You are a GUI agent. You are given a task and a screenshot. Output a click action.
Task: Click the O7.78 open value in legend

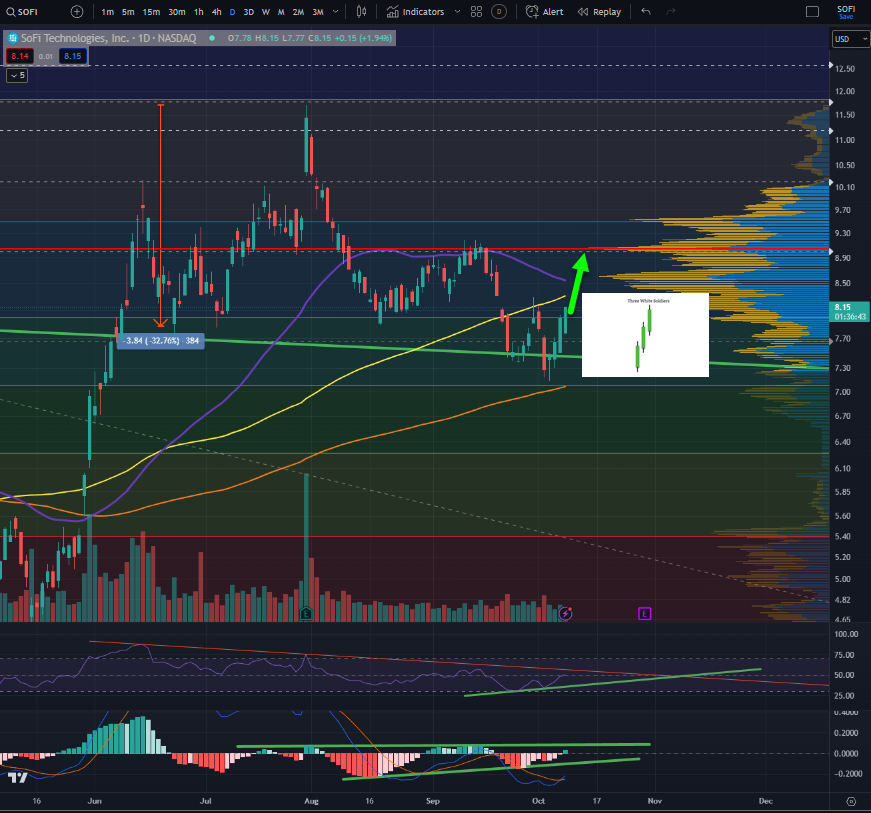coord(239,38)
